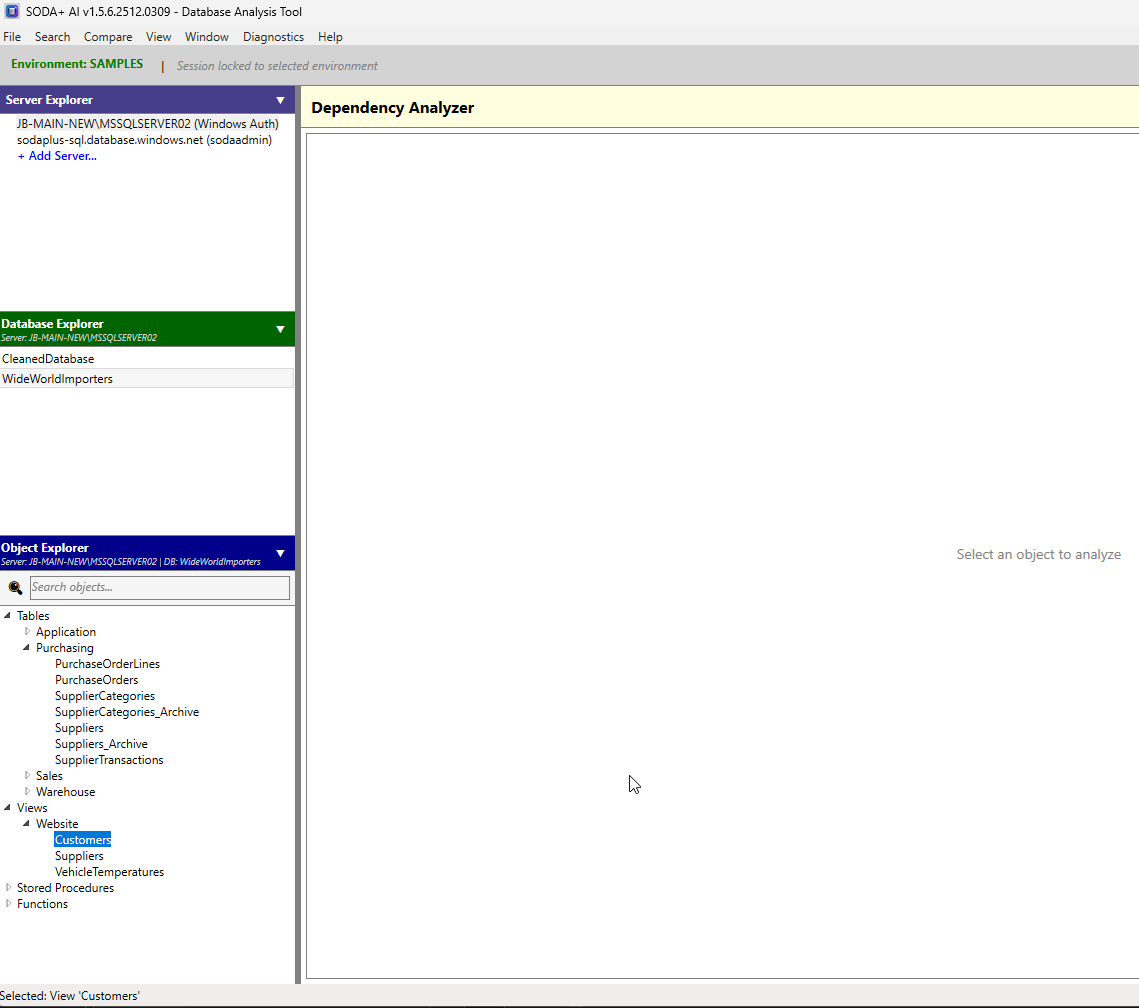
Task: Select the PurchaseOrderLines table
Action: click(x=107, y=664)
